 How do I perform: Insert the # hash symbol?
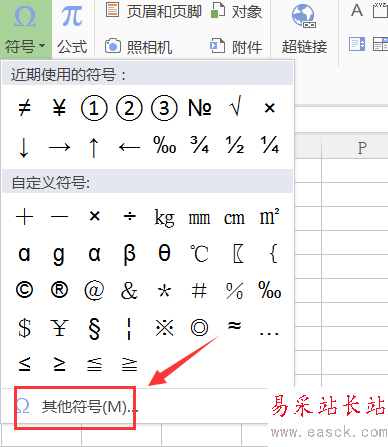pyautogui.click(x=199, y=290)
